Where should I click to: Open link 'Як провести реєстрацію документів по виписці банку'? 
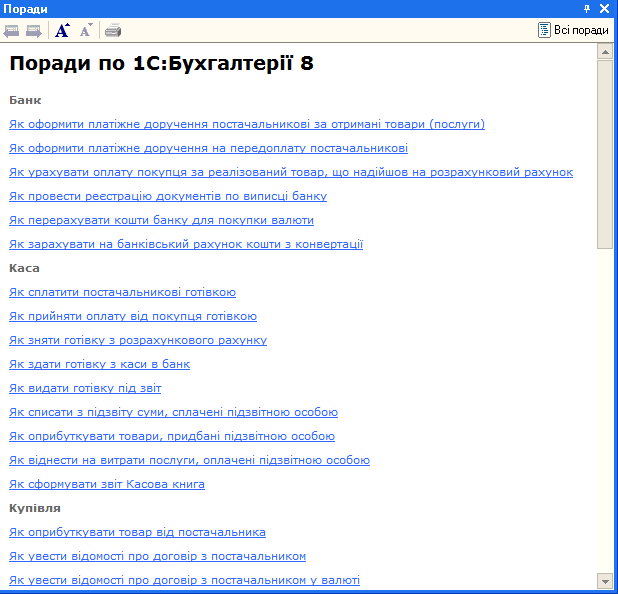click(x=168, y=196)
